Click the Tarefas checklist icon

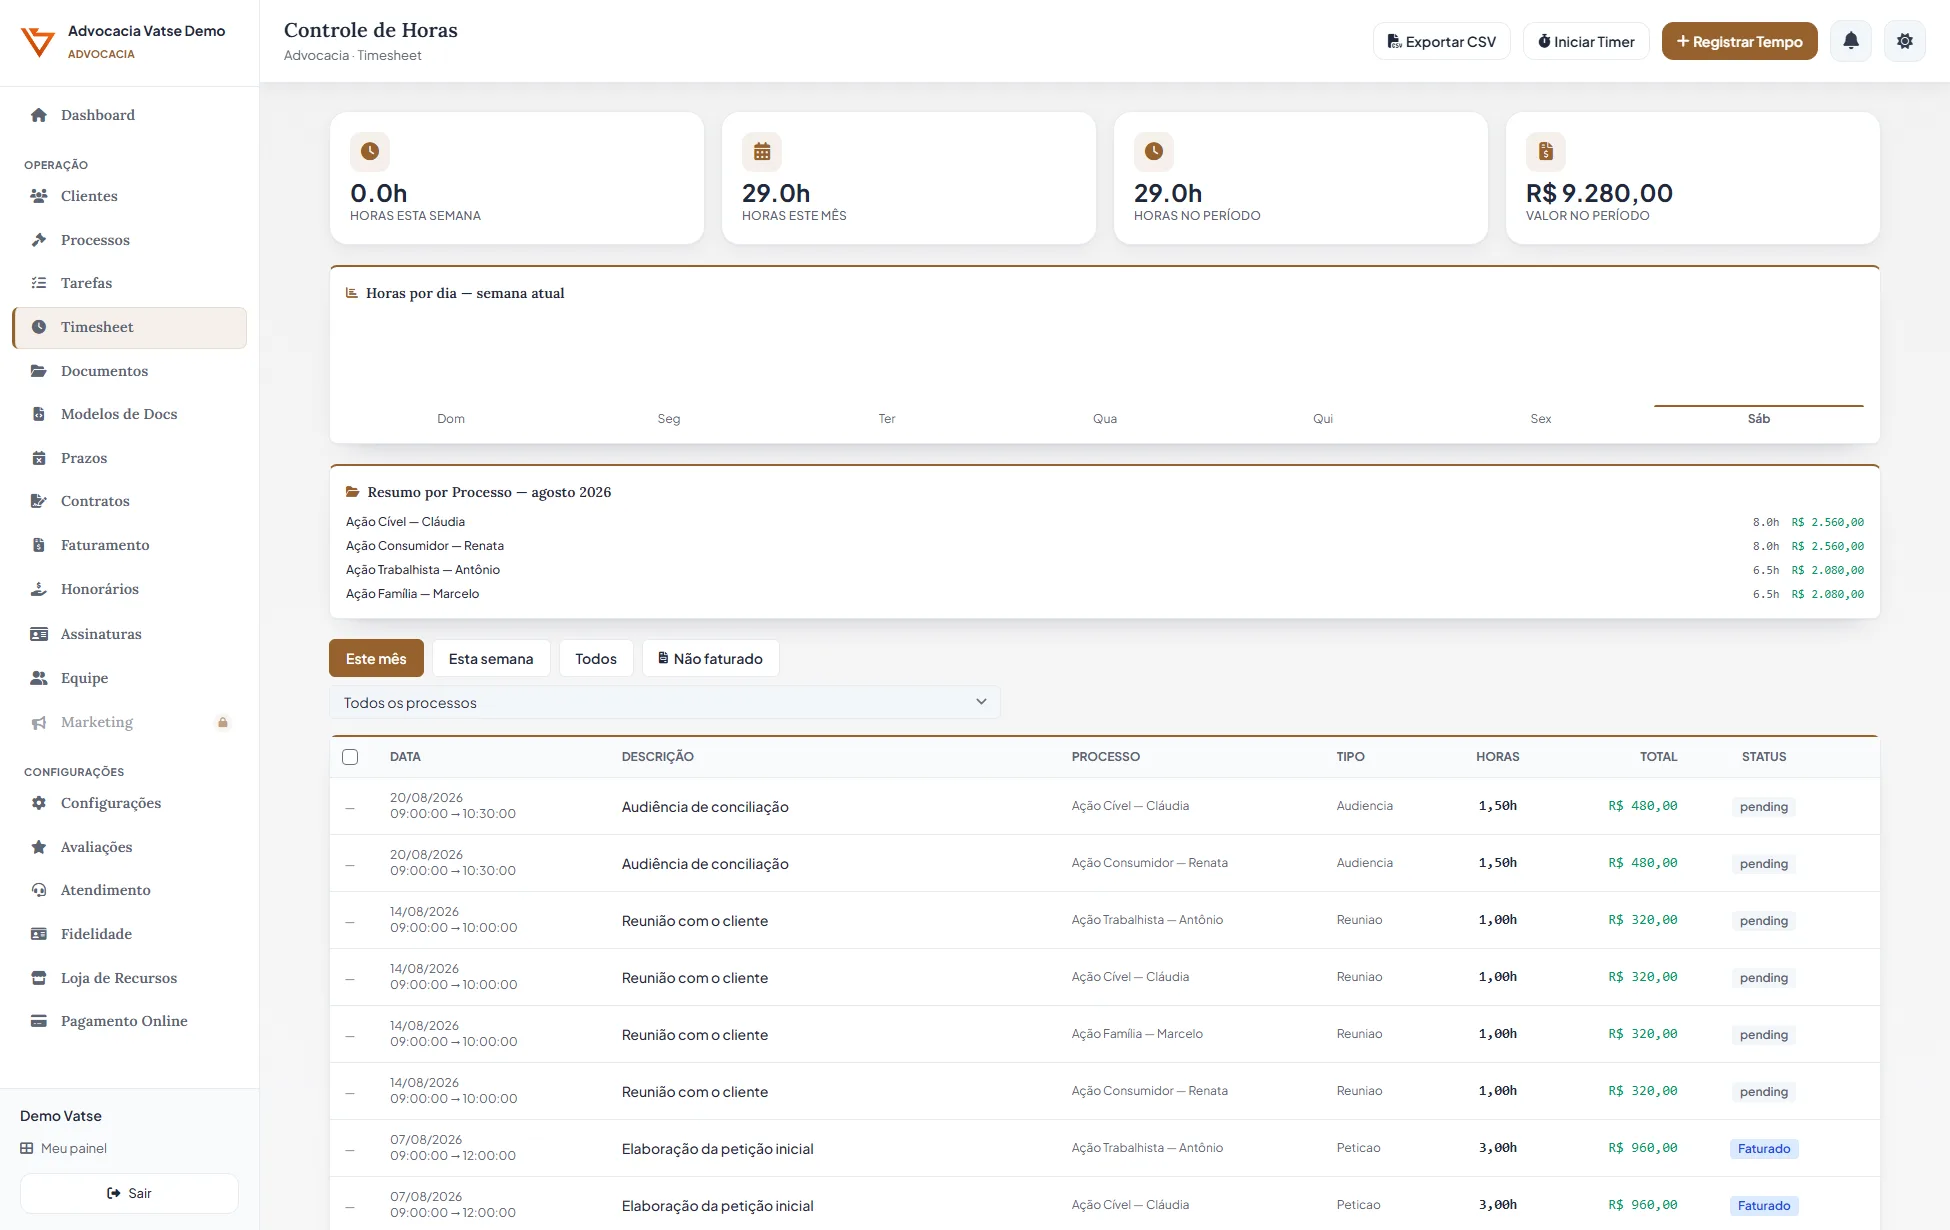(39, 283)
